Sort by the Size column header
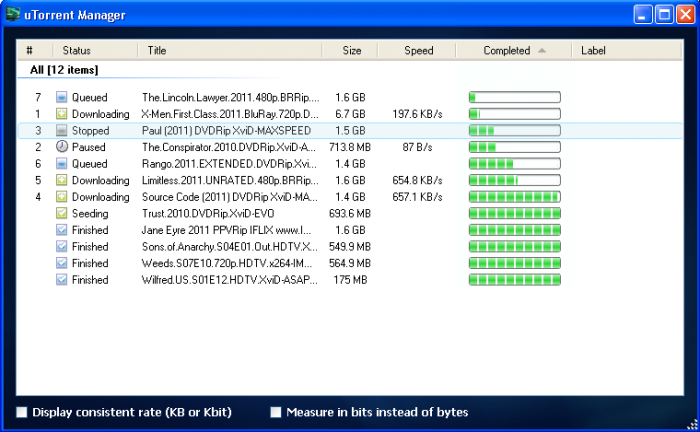Screen dimensions: 700x432 350,50
